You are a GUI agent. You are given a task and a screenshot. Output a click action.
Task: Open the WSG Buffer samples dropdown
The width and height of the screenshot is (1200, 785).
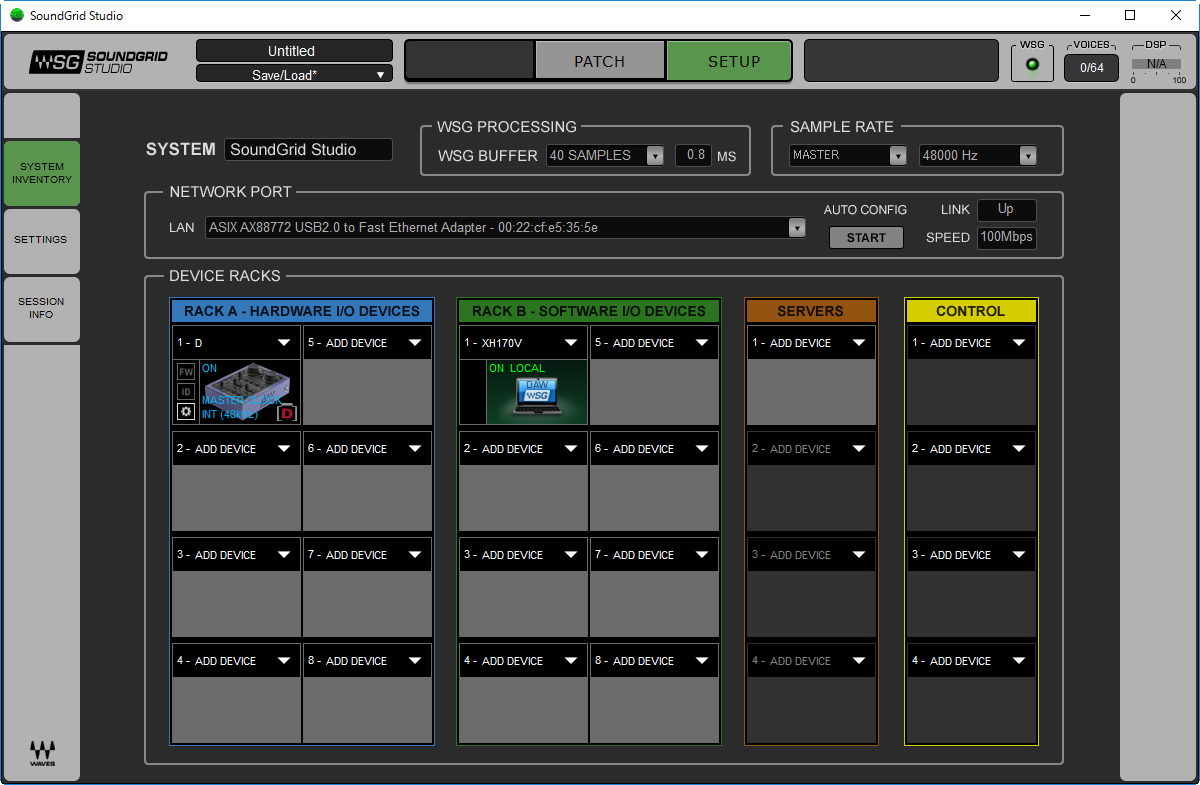(x=605, y=155)
